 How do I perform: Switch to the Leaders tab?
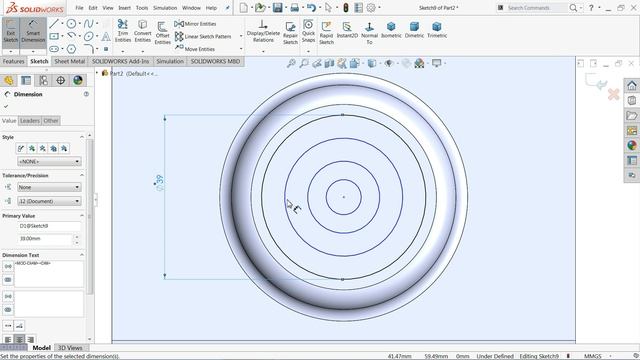point(30,121)
